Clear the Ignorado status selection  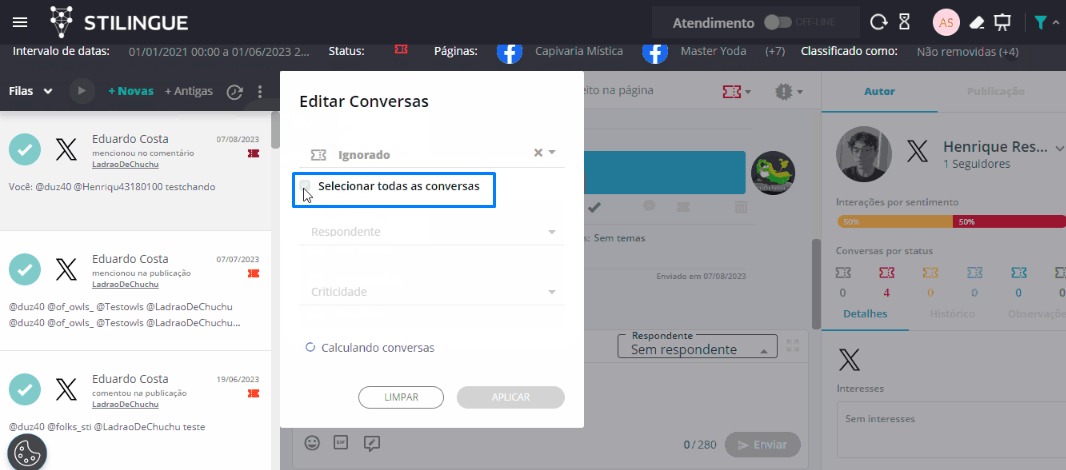pos(537,153)
